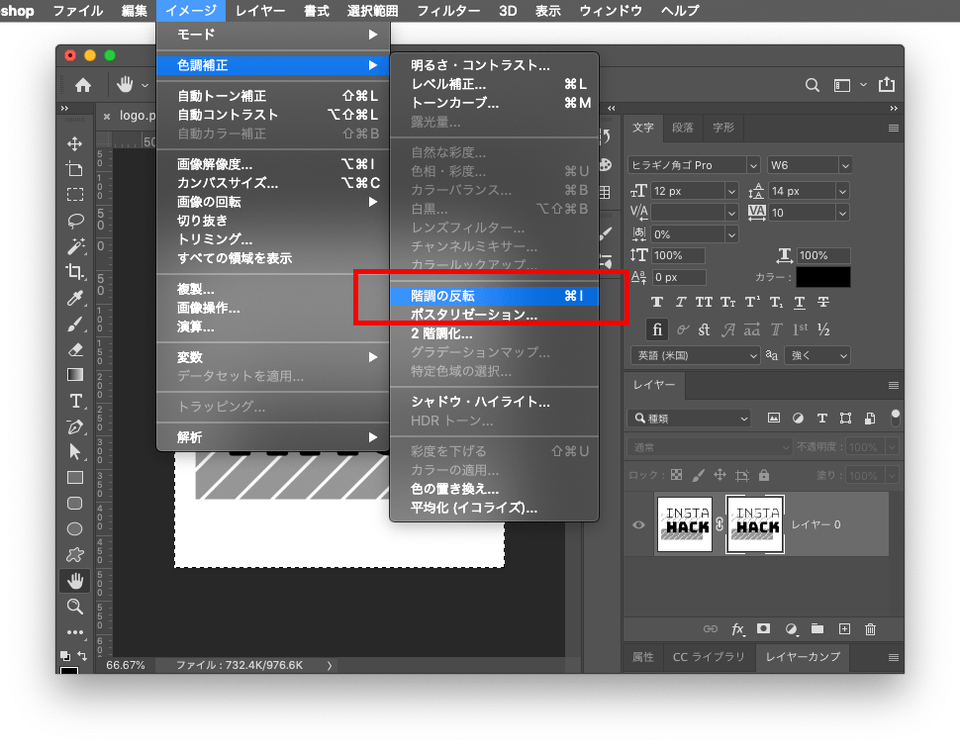Select the Eyedropper tool
This screenshot has height=747, width=960.
click(75, 298)
